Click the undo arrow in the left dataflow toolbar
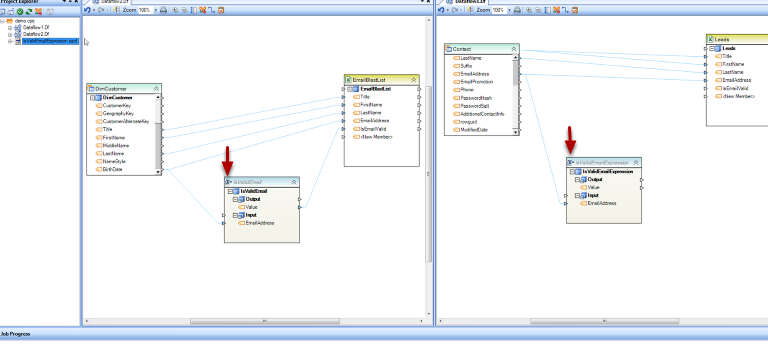Viewport: 768px width, 364px height. pyautogui.click(x=87, y=10)
